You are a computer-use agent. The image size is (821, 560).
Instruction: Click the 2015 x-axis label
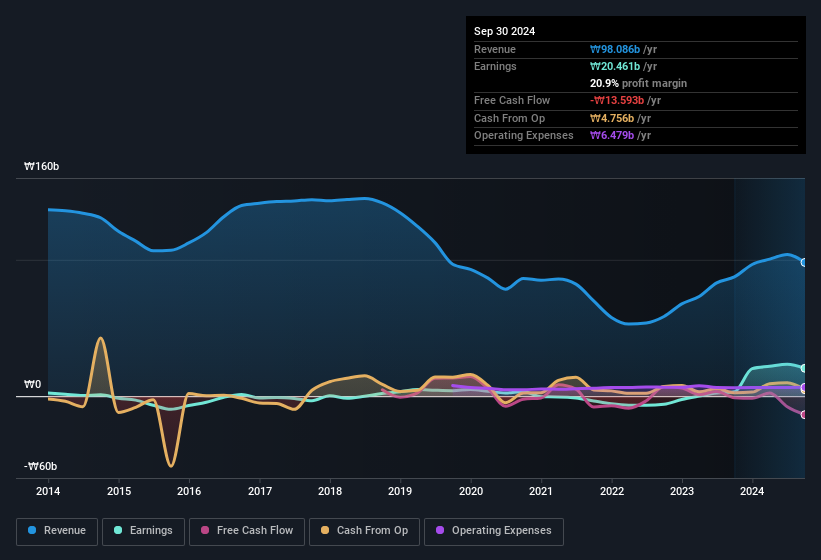tap(119, 491)
